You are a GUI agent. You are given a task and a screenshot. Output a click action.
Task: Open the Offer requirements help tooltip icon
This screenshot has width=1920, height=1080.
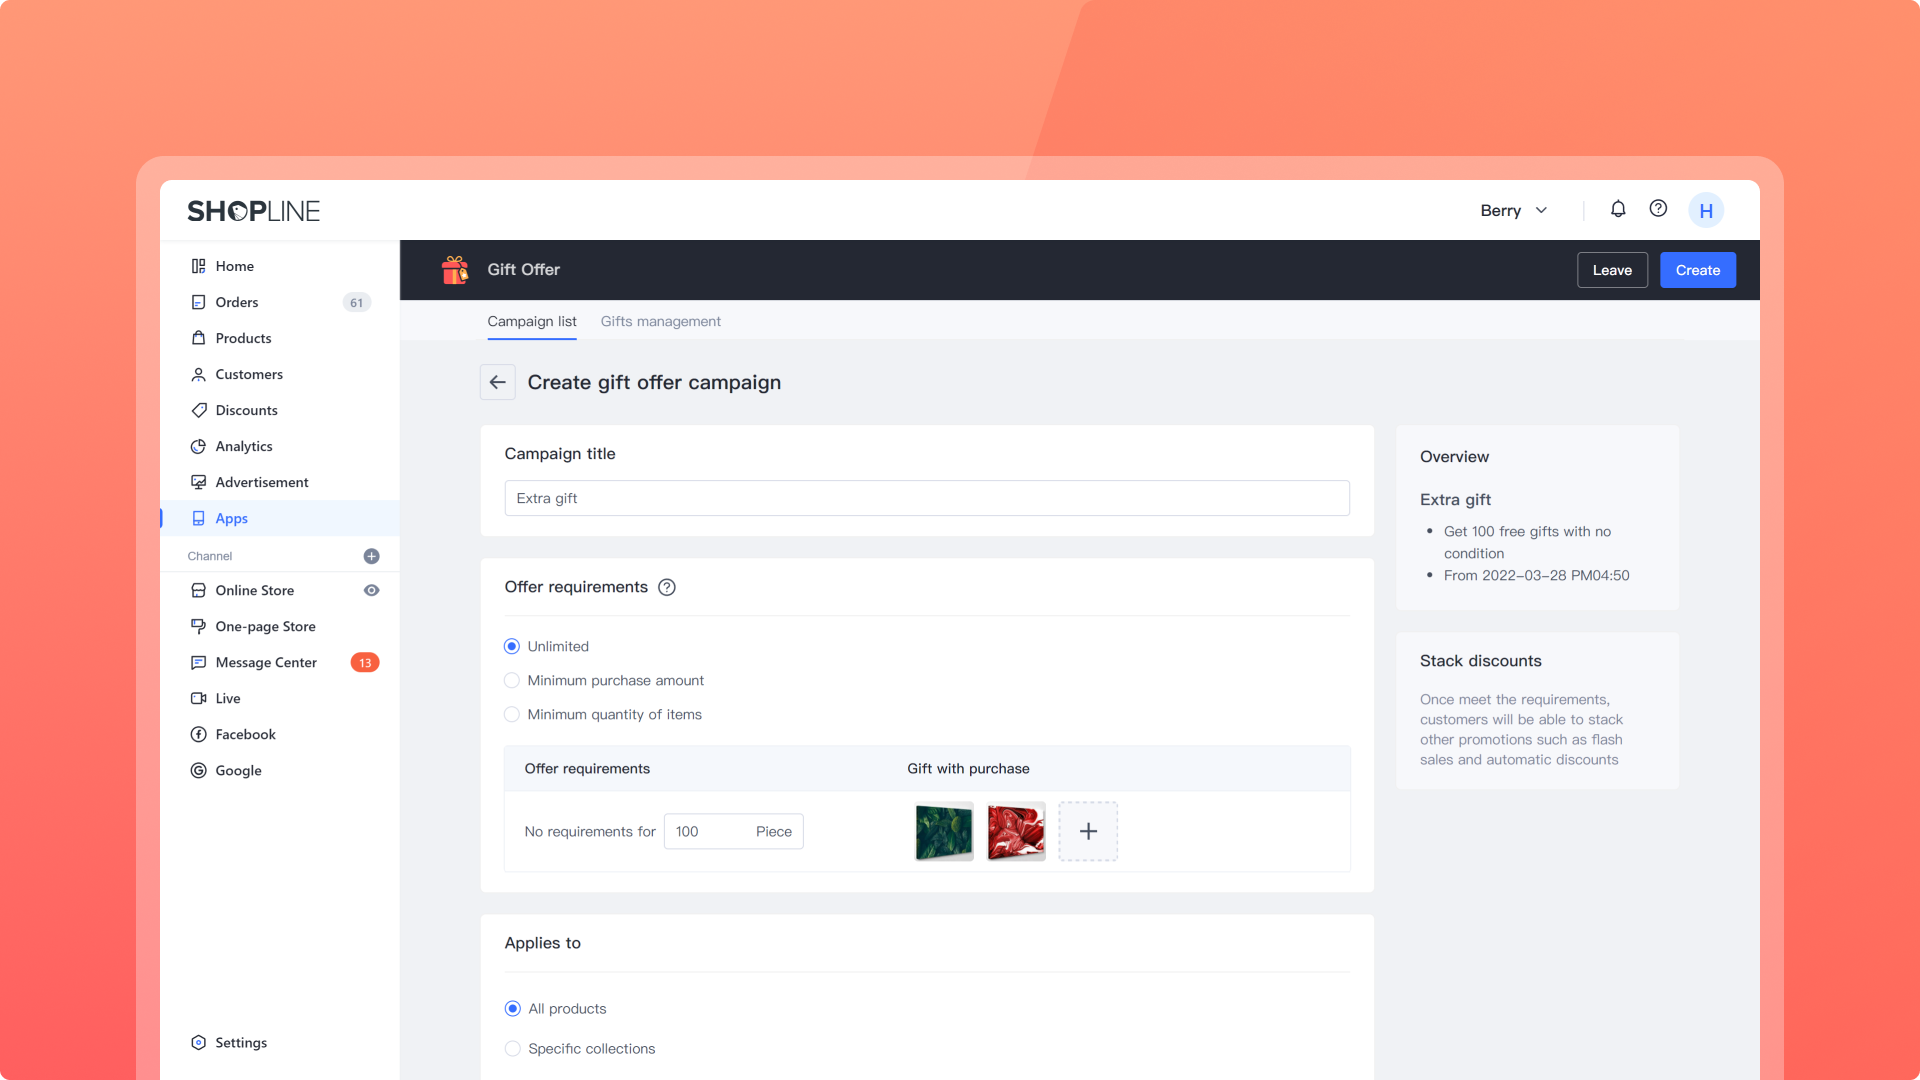[x=667, y=587]
